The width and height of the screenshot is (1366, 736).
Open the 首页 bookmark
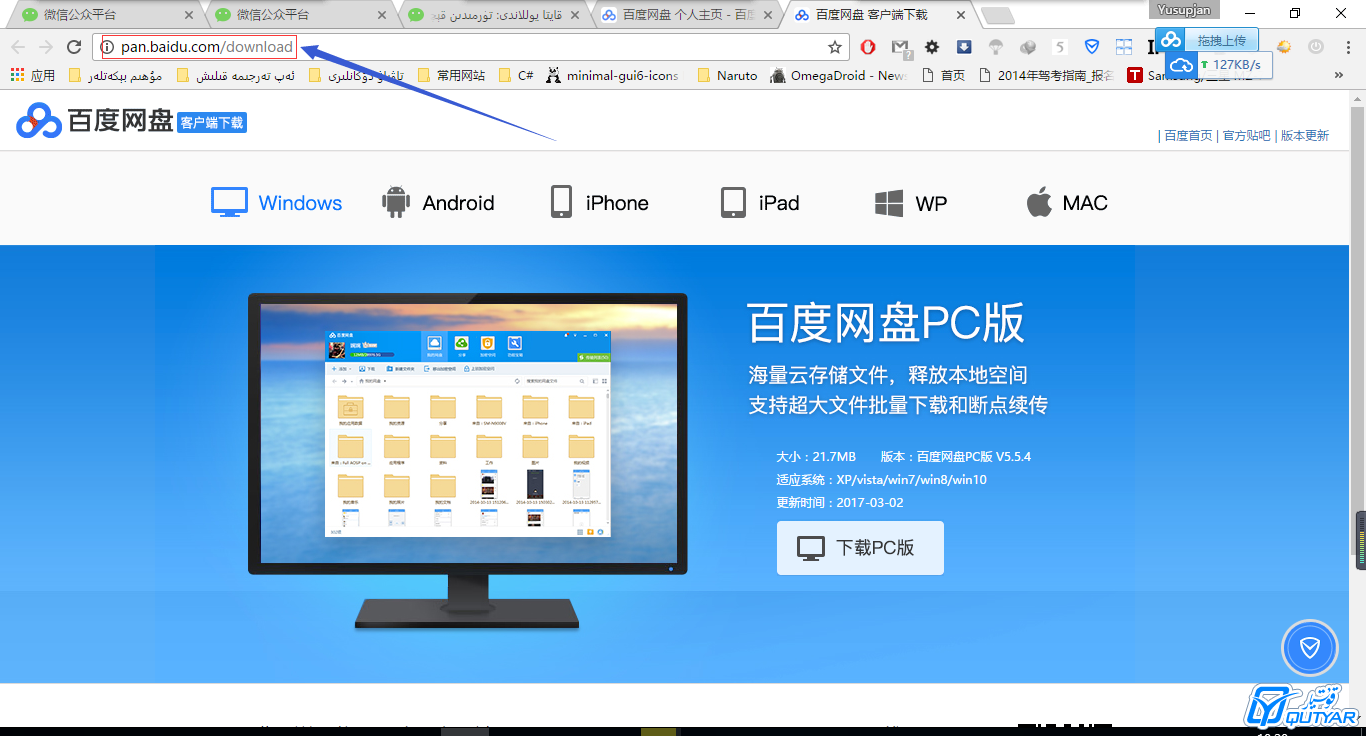(x=943, y=75)
